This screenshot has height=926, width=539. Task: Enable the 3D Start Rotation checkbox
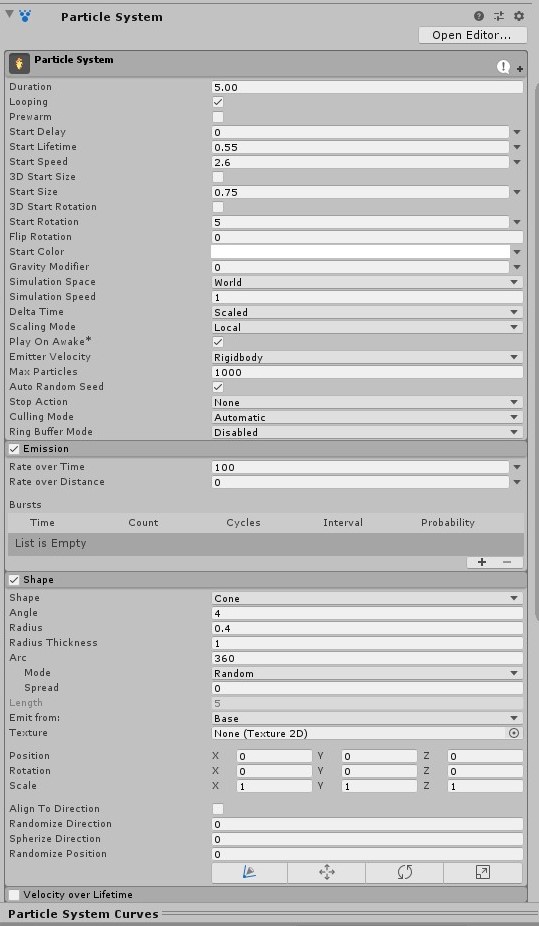click(218, 207)
